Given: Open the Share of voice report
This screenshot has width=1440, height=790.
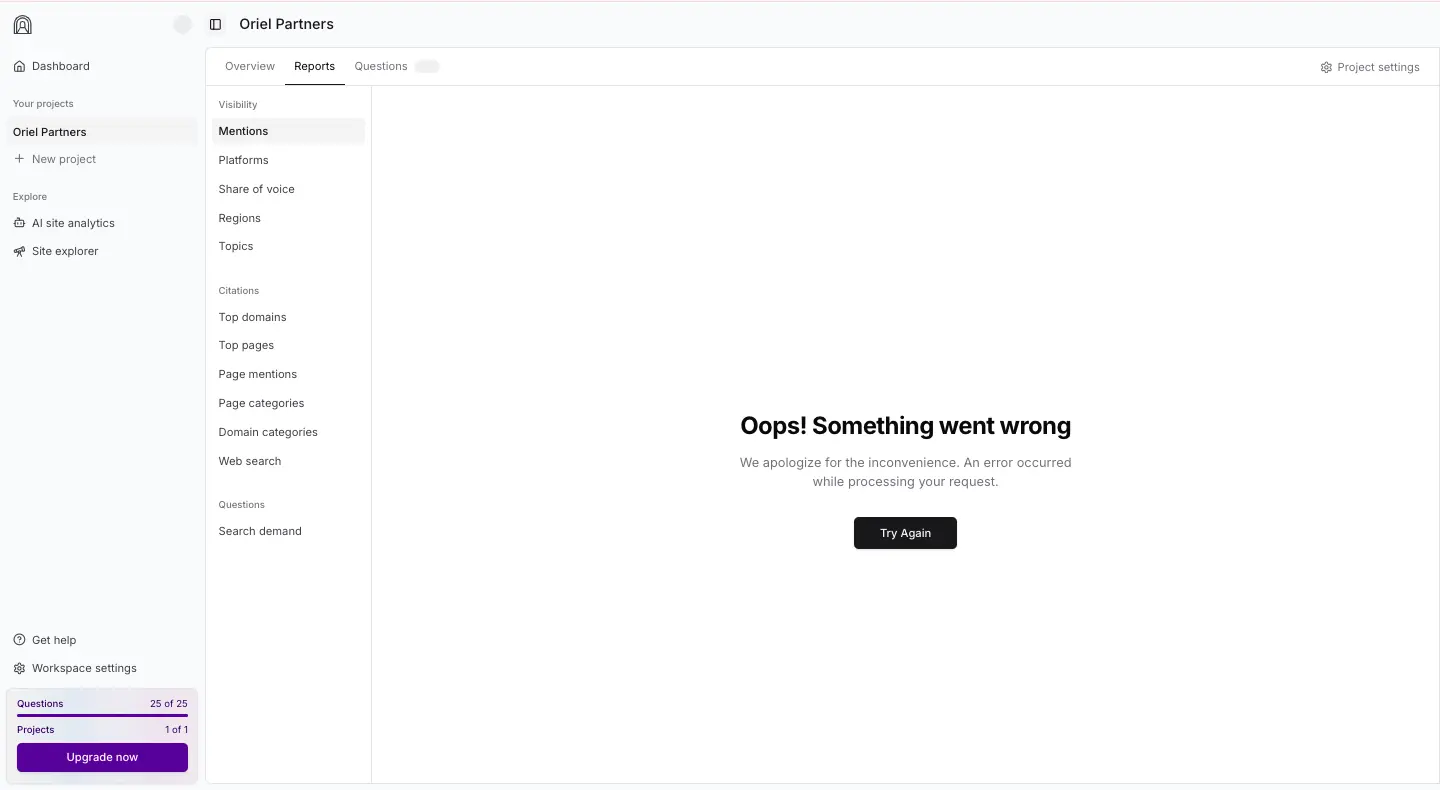Looking at the screenshot, I should pyautogui.click(x=256, y=189).
